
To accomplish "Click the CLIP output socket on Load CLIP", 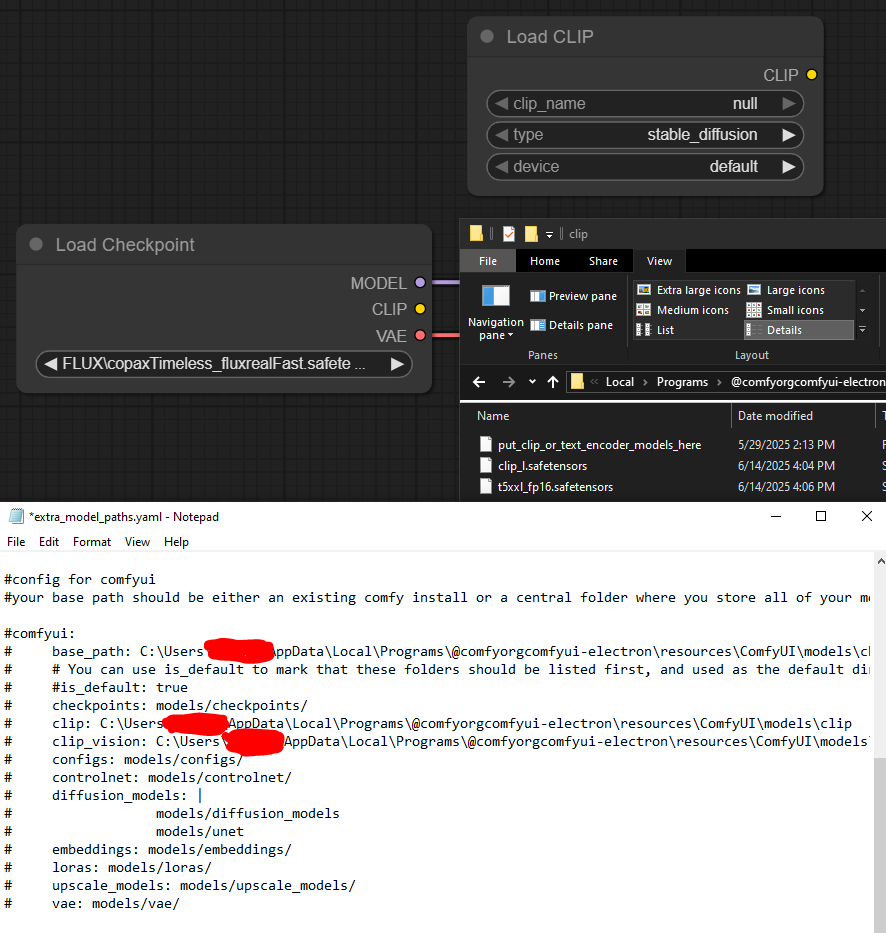I will point(812,75).
